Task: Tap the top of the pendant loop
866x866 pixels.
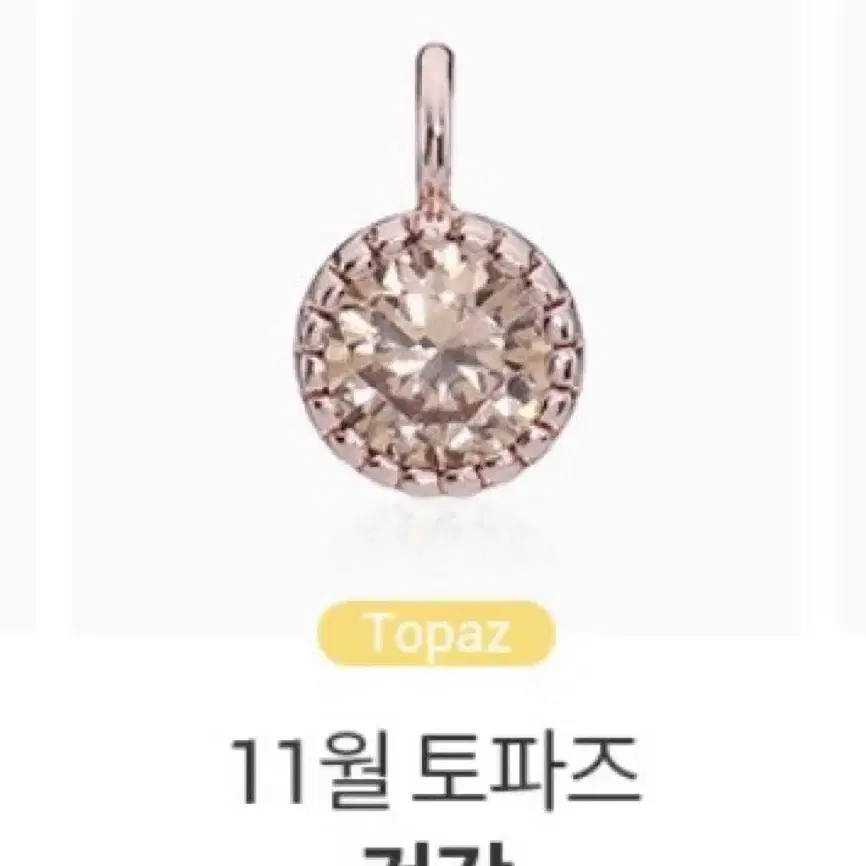Action: click(435, 52)
